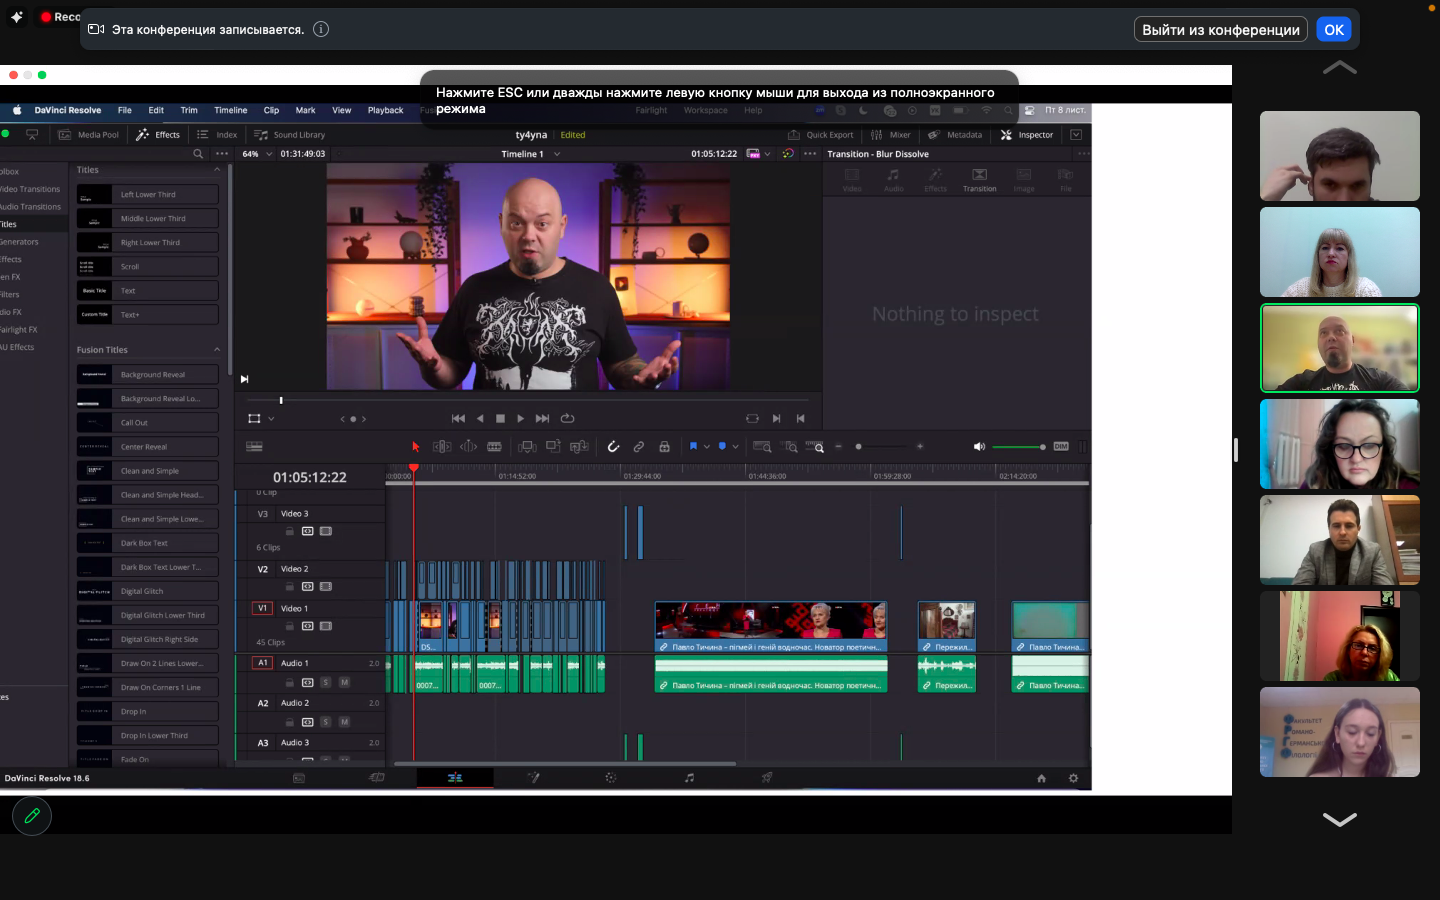The image size is (1440, 900).
Task: Open the Timeline 1 name dropdown
Action: (x=557, y=154)
